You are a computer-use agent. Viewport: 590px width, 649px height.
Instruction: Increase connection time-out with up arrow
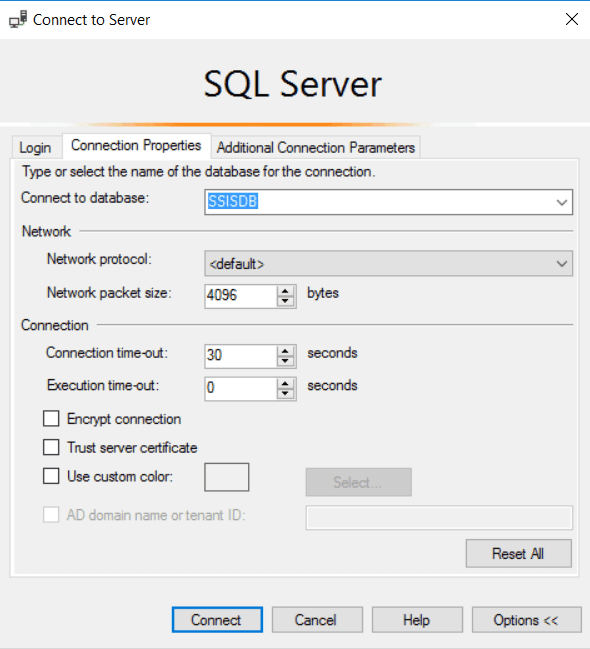pyautogui.click(x=285, y=351)
